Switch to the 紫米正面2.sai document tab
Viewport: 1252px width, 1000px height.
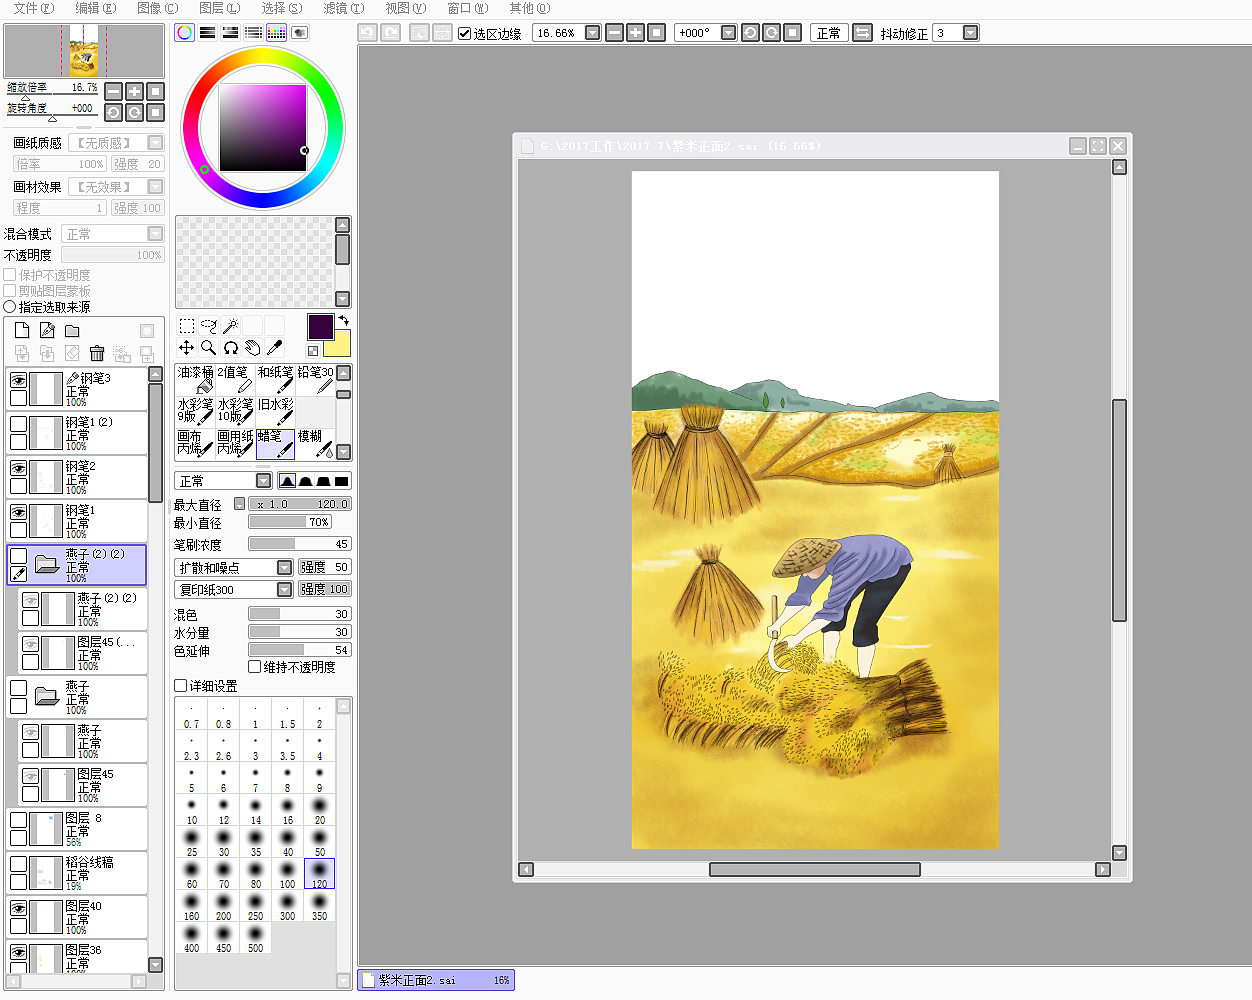[436, 980]
